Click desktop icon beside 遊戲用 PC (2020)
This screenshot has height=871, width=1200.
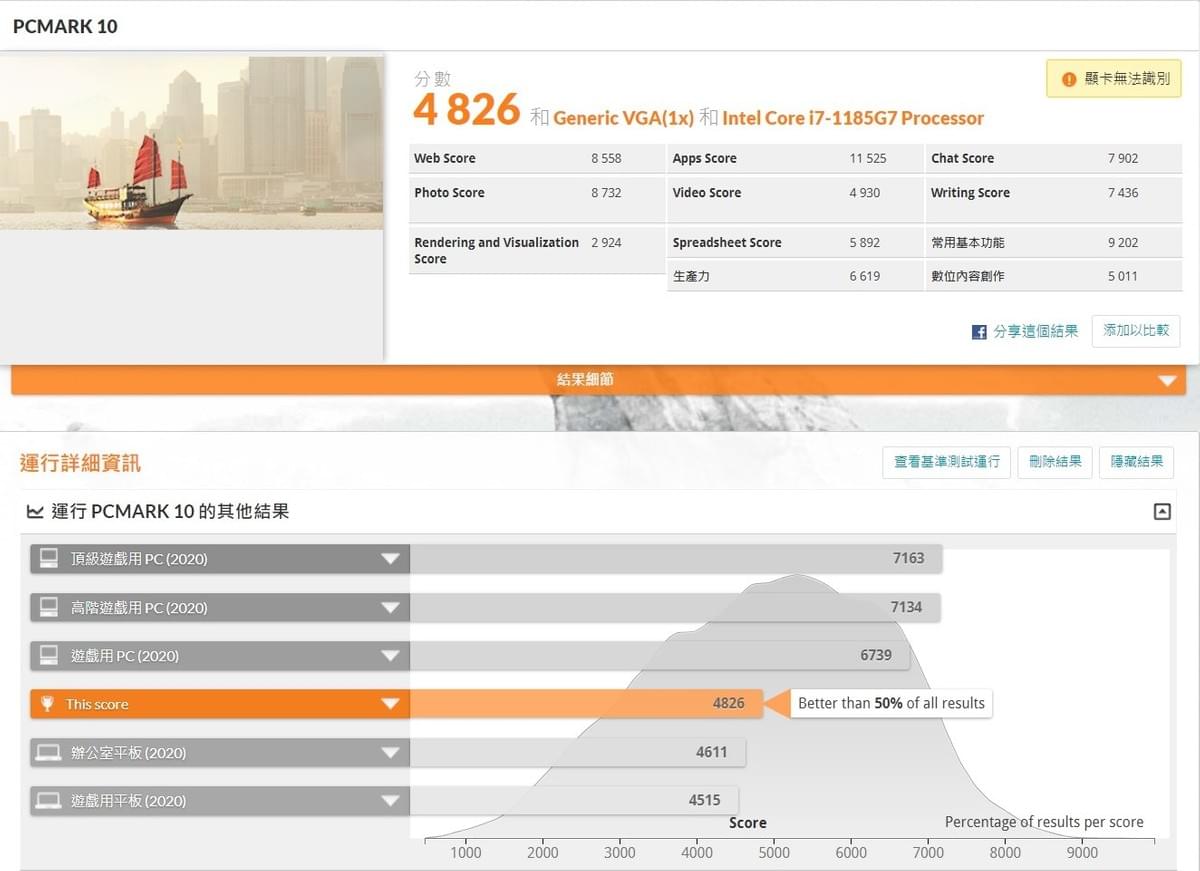[x=48, y=655]
